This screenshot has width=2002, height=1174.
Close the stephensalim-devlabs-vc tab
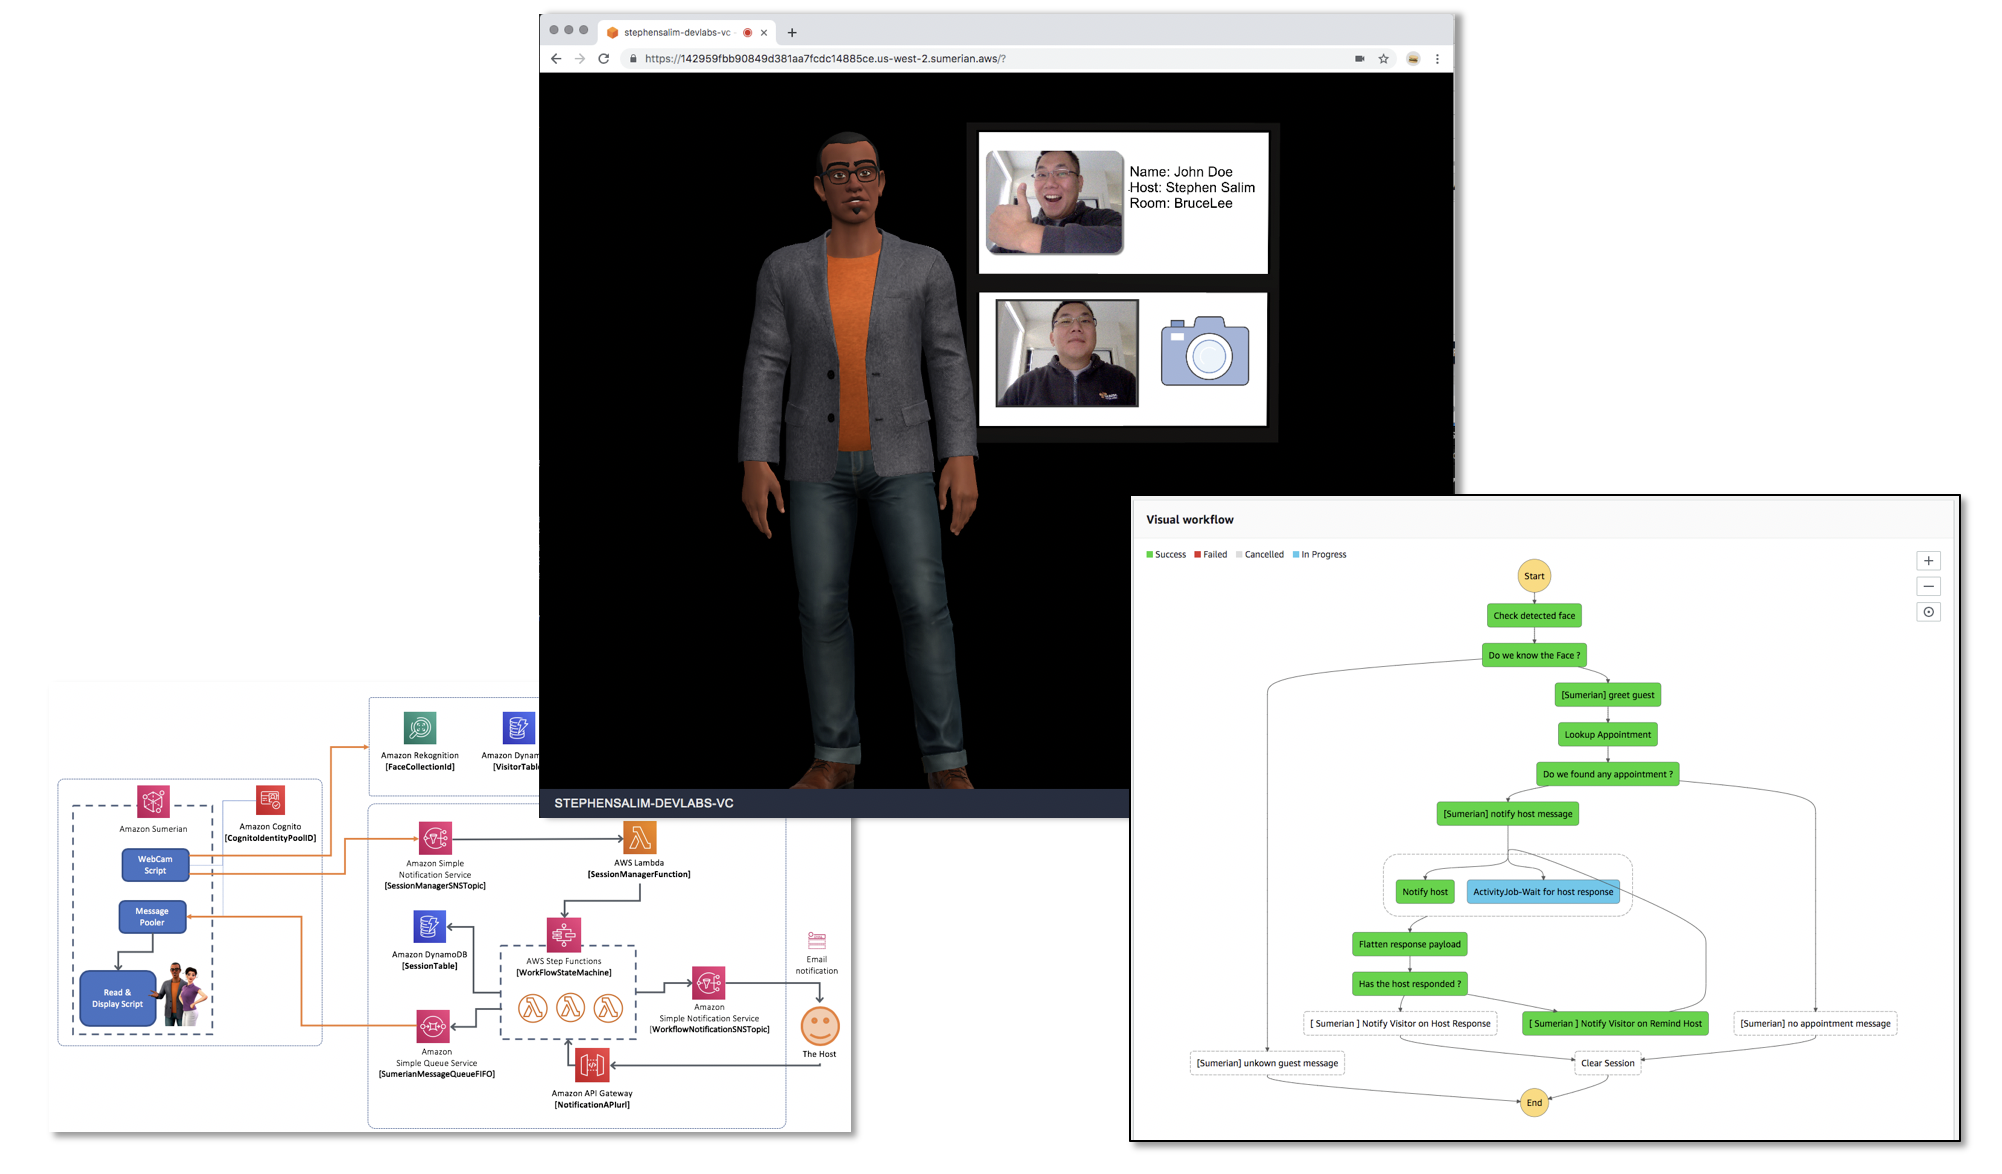[764, 33]
